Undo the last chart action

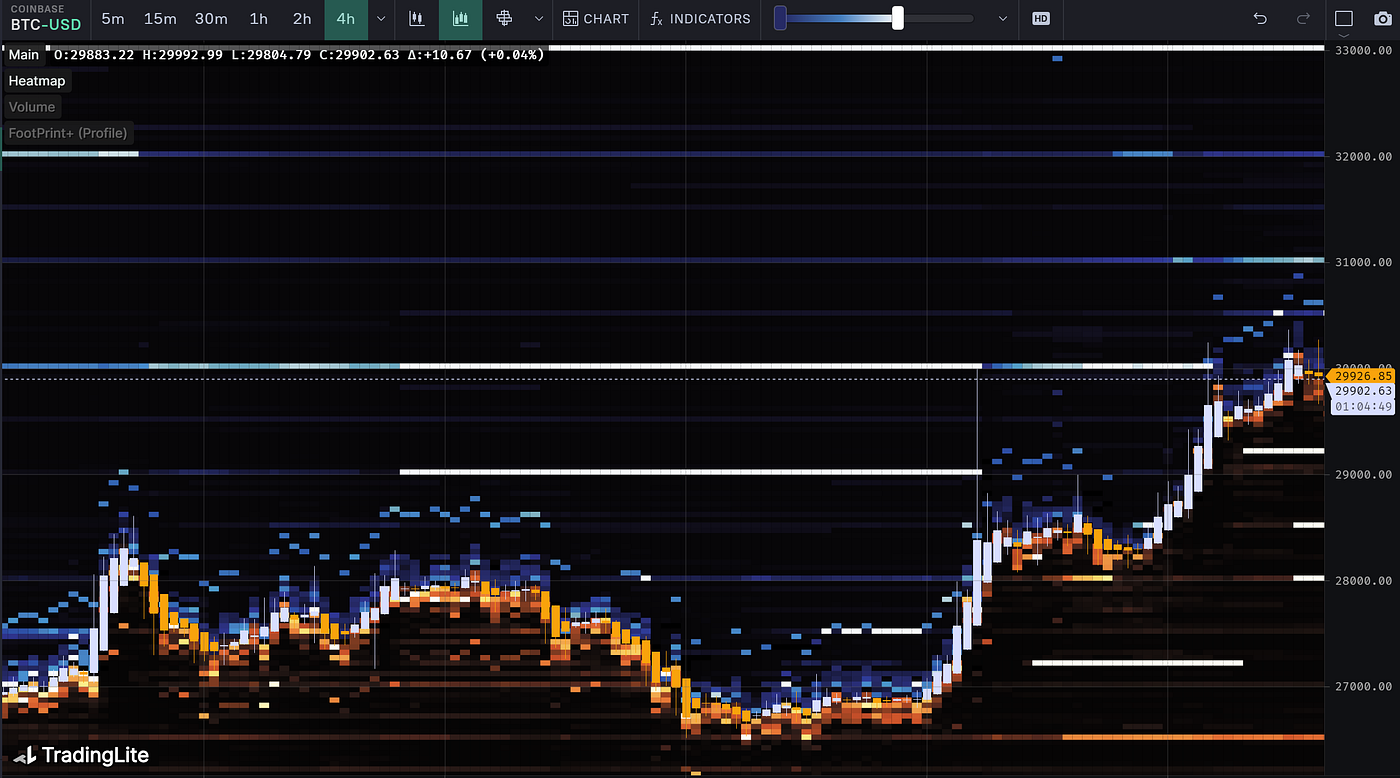pos(1260,19)
